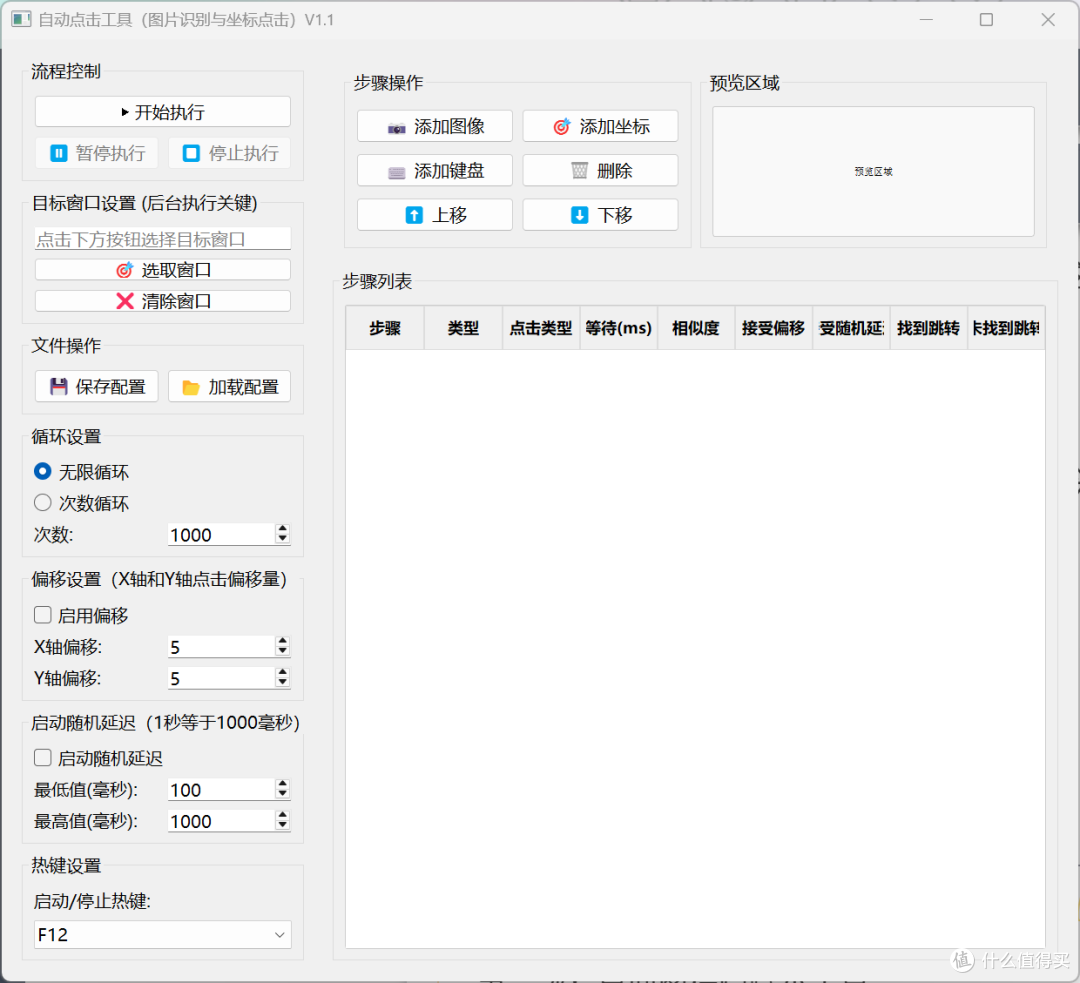Close the auto-click tool window

click(x=1048, y=19)
